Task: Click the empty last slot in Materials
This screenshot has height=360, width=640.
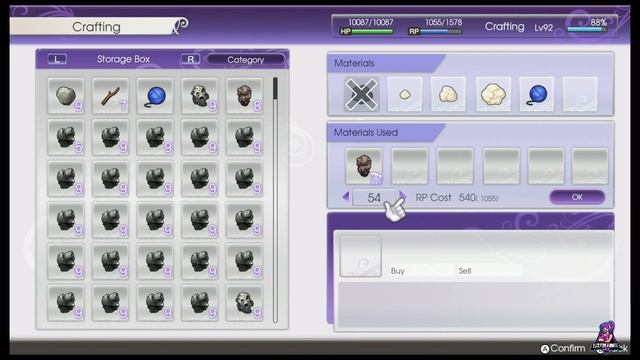Action: tap(580, 94)
